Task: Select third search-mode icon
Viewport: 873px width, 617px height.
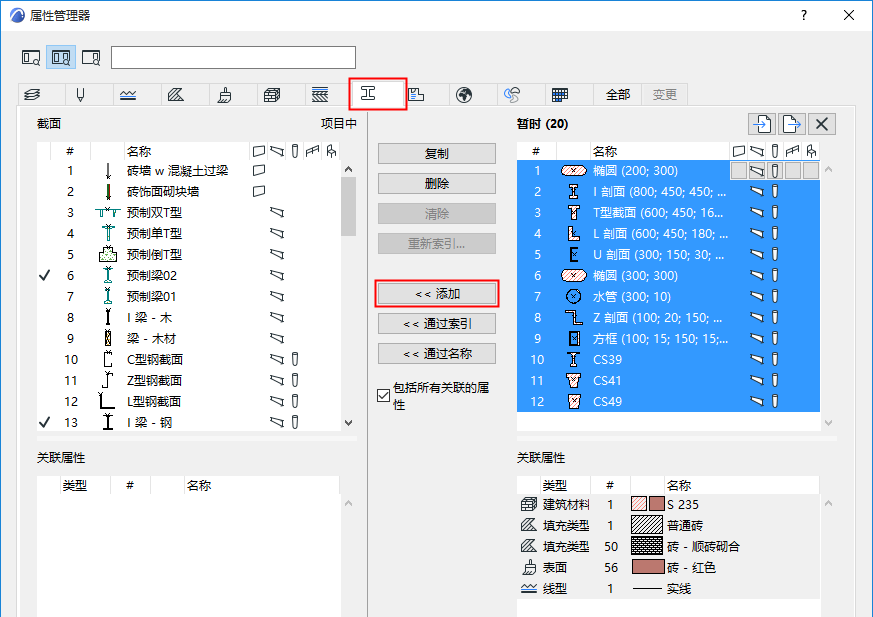Action: [91, 57]
